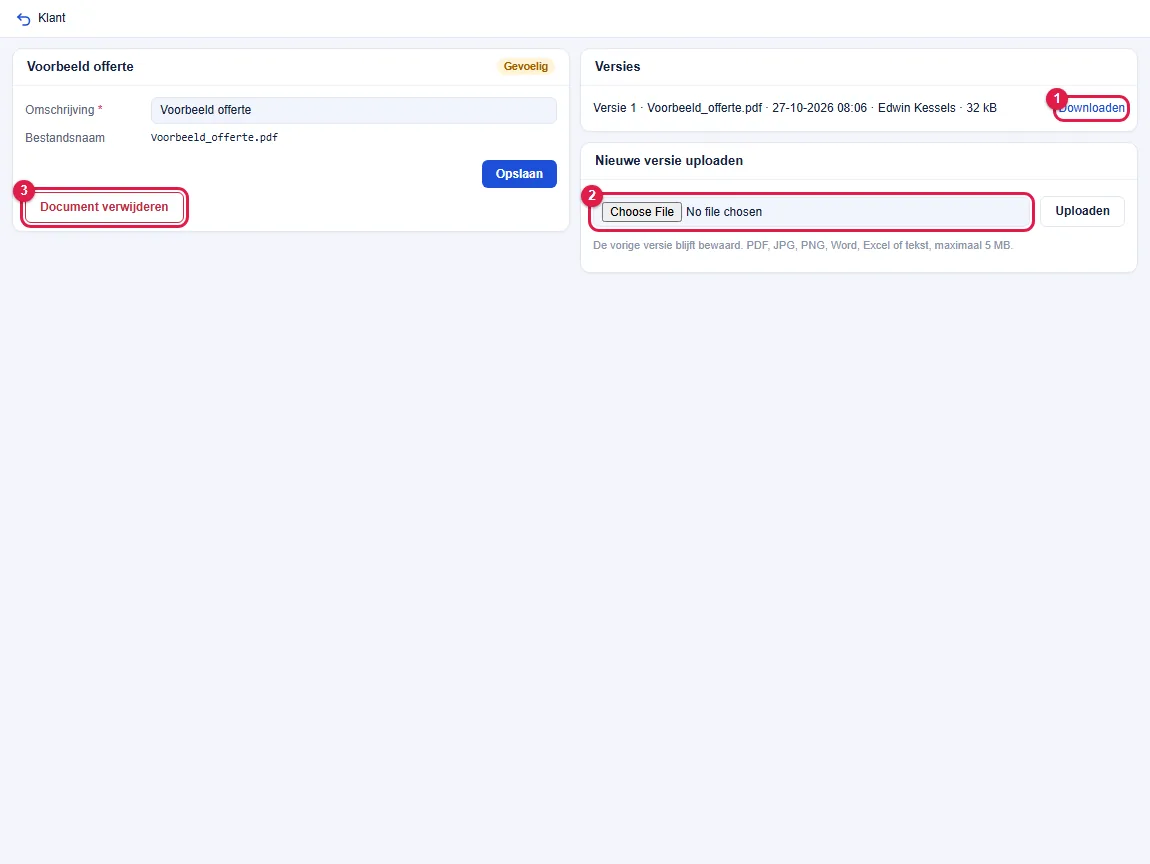1150x864 pixels.
Task: Go back via the Klant link
Action: (x=51, y=18)
